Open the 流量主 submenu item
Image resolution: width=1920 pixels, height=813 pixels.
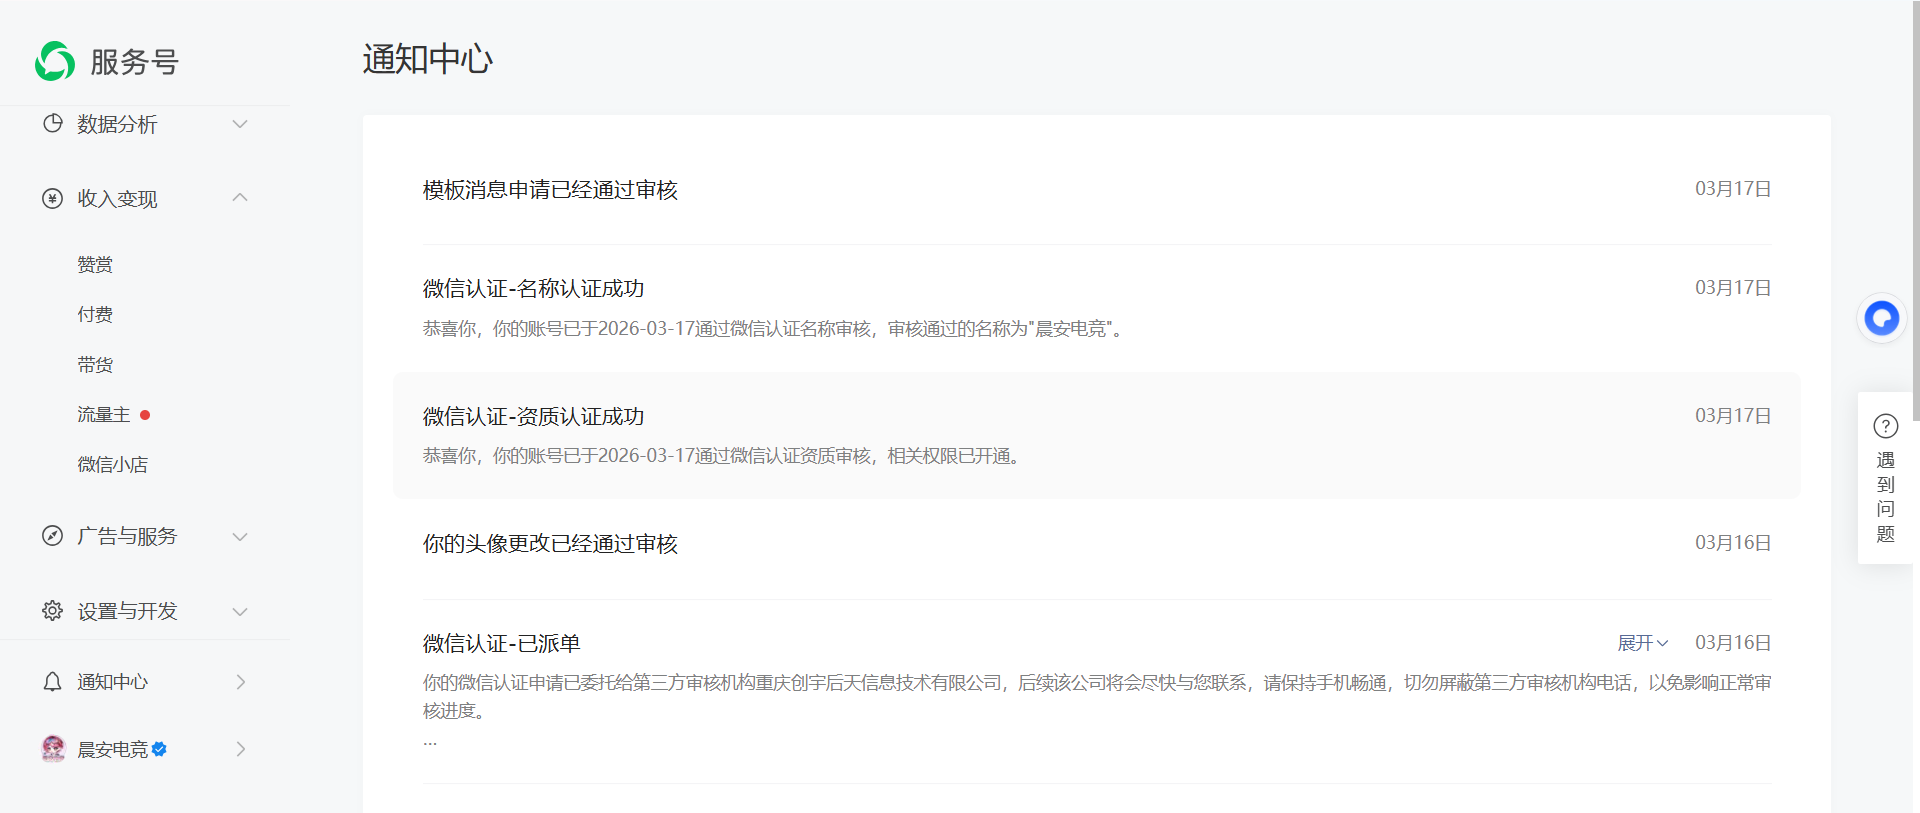click(x=104, y=415)
